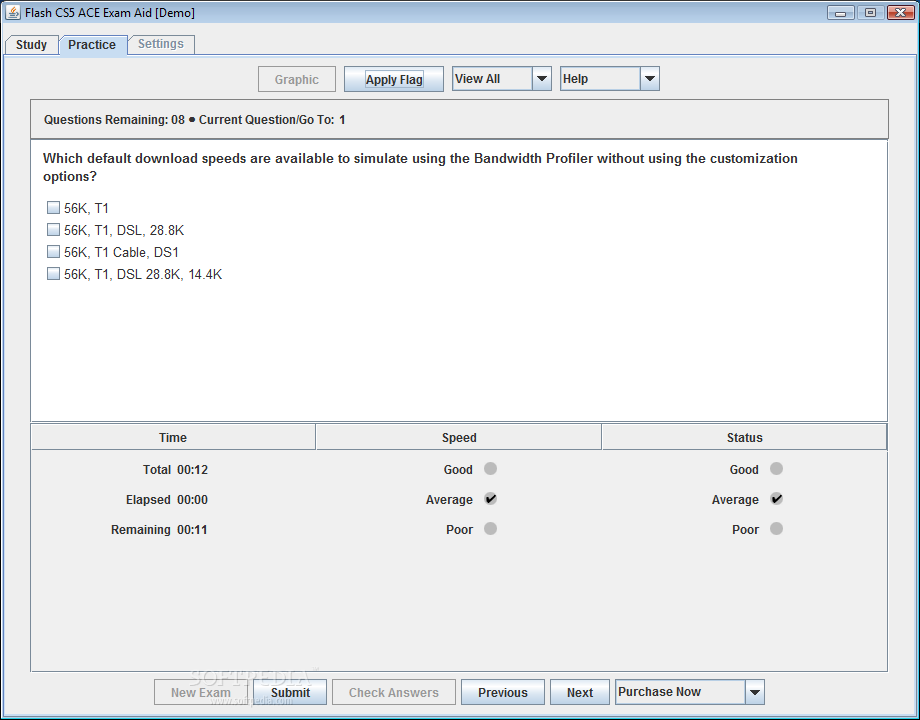
Task: Select the Poor status indicator
Action: click(776, 529)
